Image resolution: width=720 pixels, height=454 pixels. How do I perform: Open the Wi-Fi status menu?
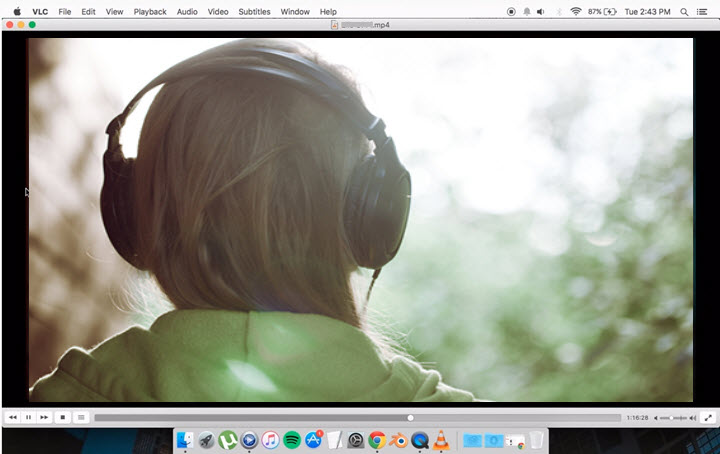[576, 12]
